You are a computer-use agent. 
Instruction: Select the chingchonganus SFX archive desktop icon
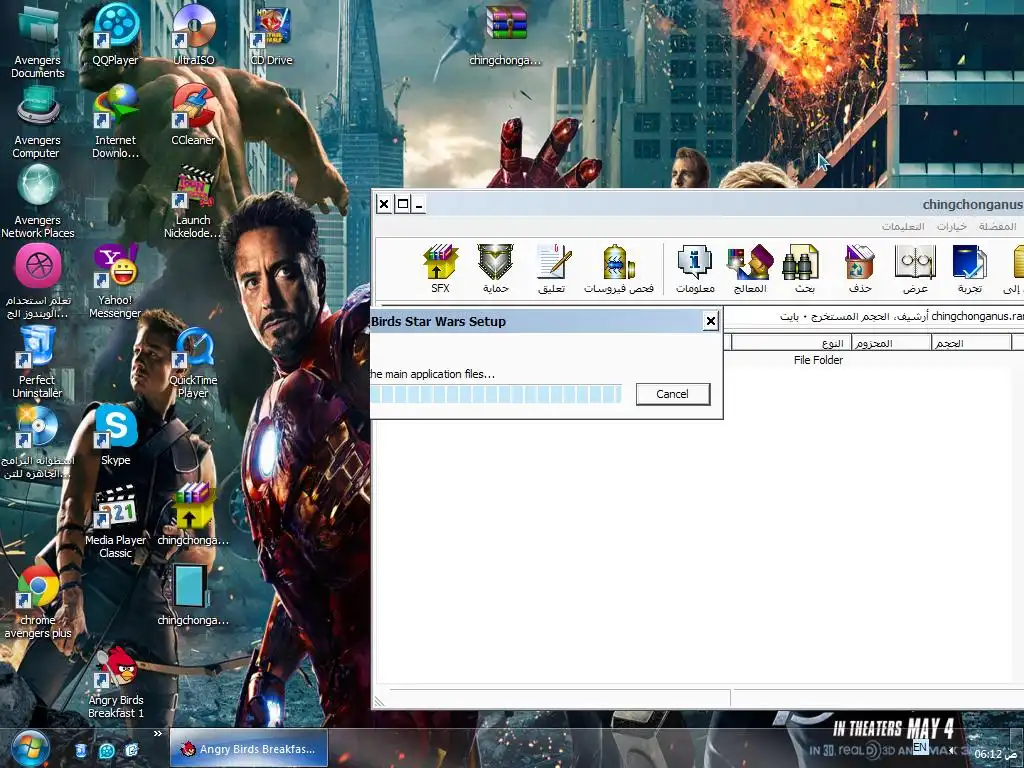[x=193, y=515]
